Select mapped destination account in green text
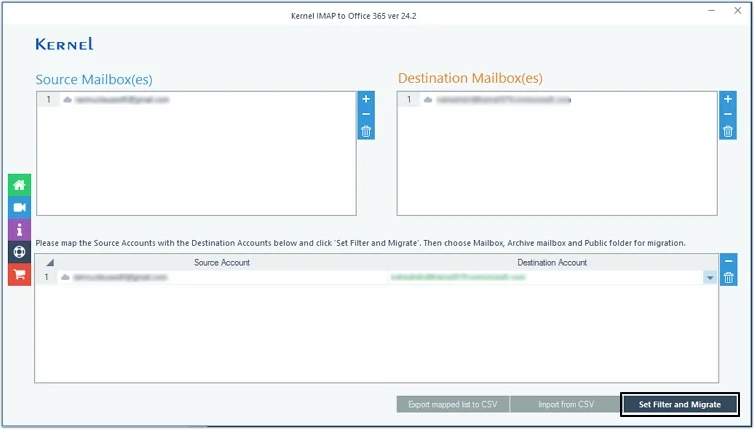Image resolution: width=755 pixels, height=430 pixels. click(458, 277)
